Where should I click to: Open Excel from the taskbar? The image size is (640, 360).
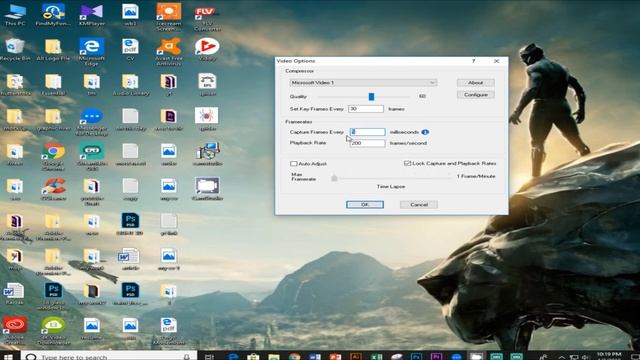(x=376, y=356)
